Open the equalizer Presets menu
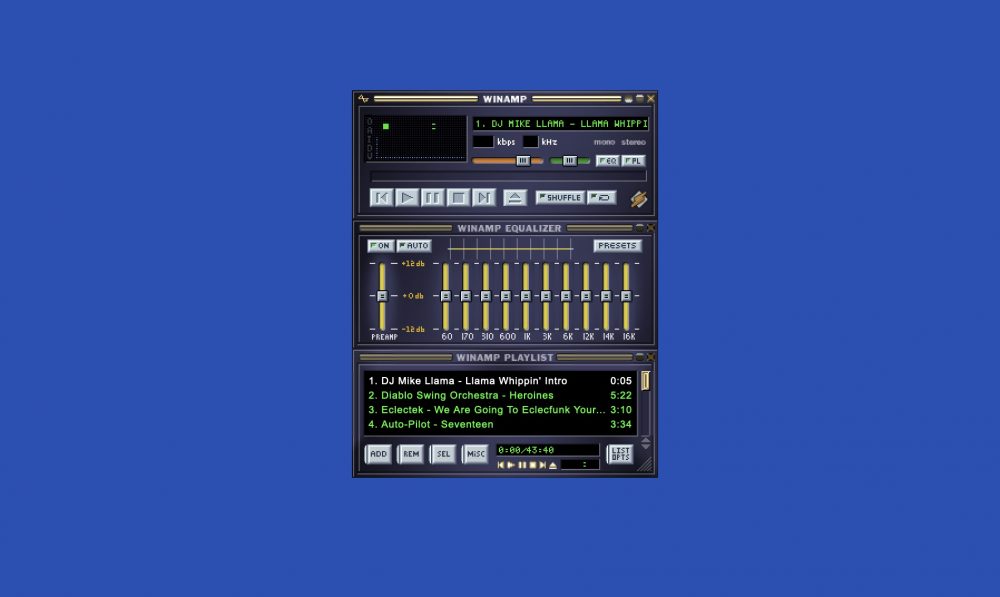Image resolution: width=1000 pixels, height=597 pixels. click(x=617, y=246)
